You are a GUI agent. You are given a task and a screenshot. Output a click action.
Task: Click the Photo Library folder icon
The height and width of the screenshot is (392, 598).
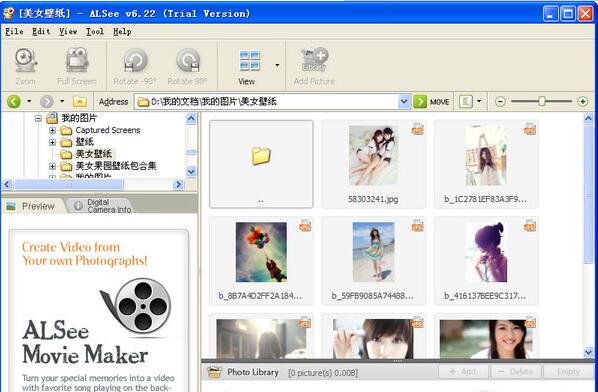pyautogui.click(x=215, y=372)
